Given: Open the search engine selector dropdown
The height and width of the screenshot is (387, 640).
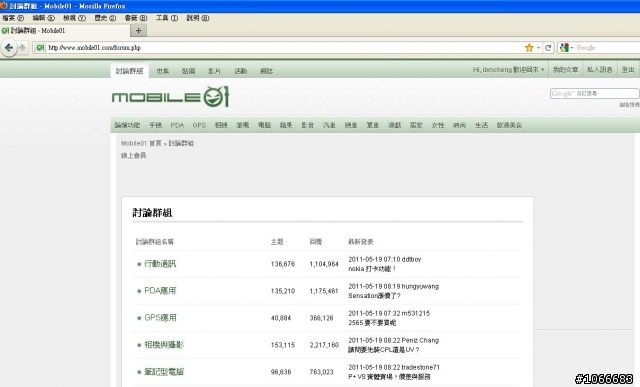Looking at the screenshot, I should point(572,48).
